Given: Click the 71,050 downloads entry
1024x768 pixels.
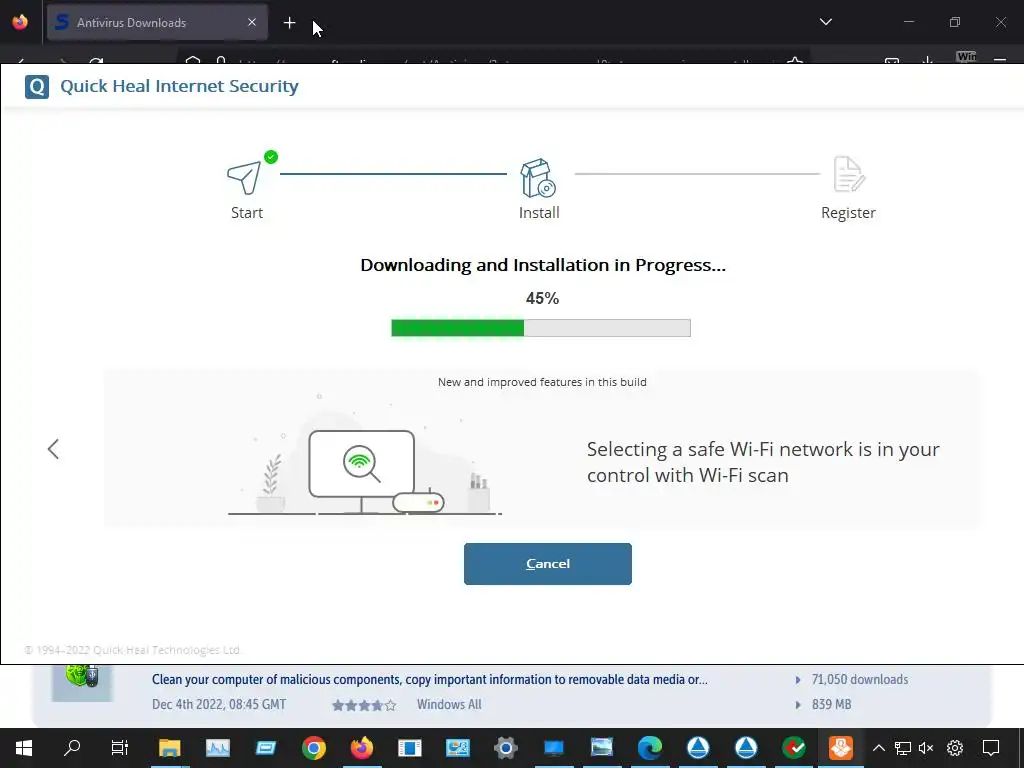Looking at the screenshot, I should (859, 680).
